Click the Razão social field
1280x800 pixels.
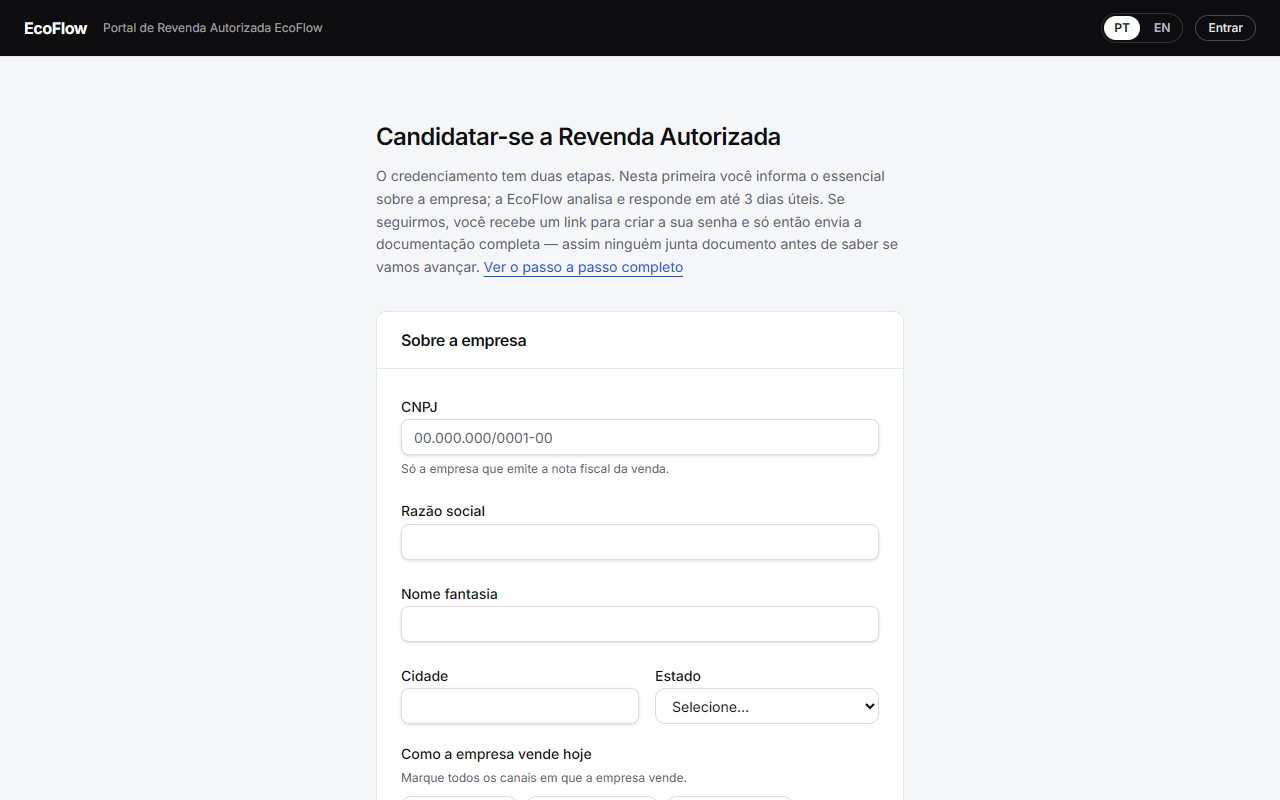coord(640,542)
